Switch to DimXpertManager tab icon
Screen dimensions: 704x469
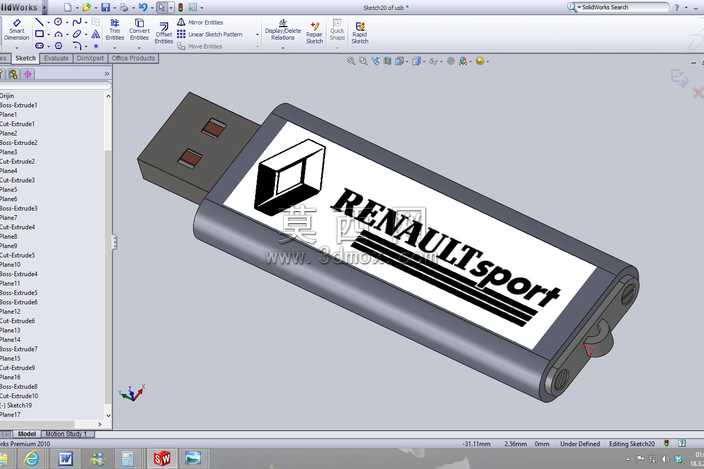(28, 74)
